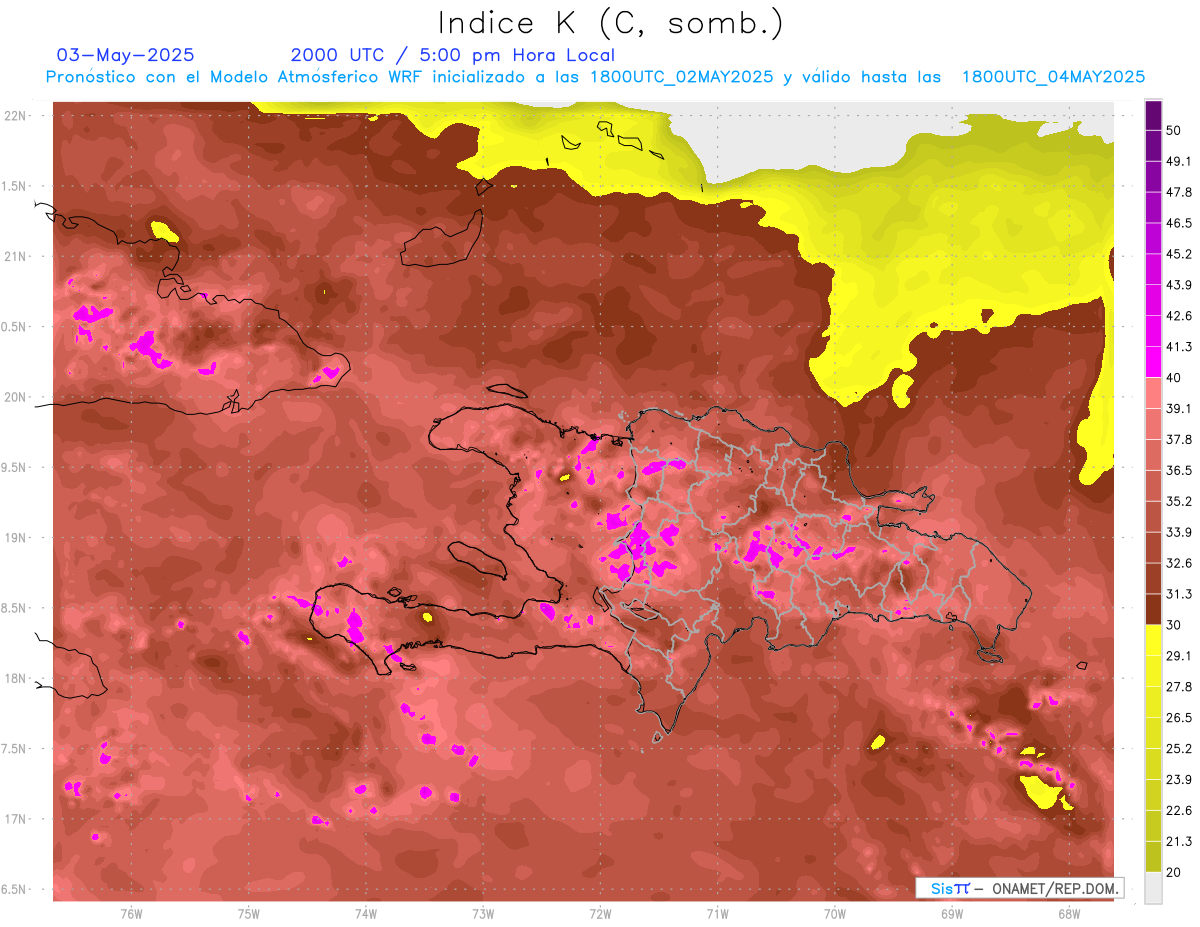Click the "75W" longitude axis label
Viewport: 1200px width, 927px height.
click(x=249, y=914)
